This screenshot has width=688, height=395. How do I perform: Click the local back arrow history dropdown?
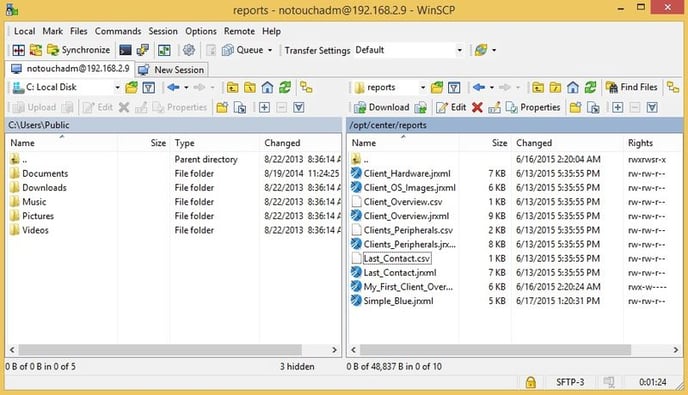(186, 87)
